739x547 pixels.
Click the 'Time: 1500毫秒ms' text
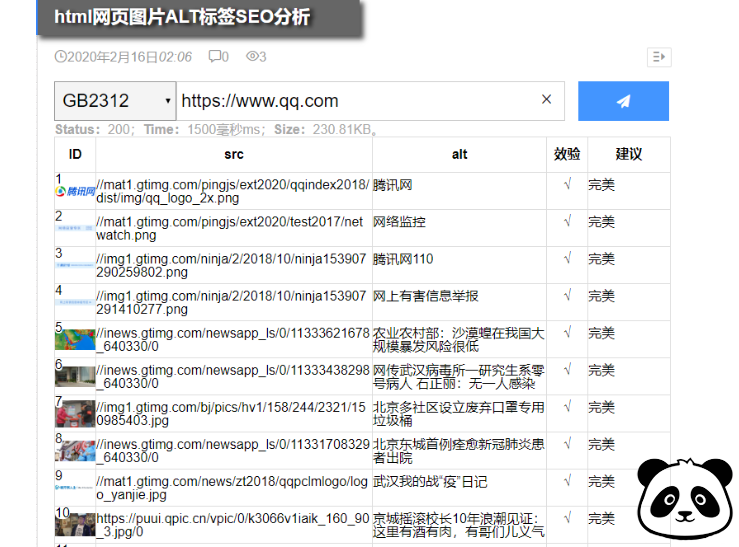pos(205,130)
